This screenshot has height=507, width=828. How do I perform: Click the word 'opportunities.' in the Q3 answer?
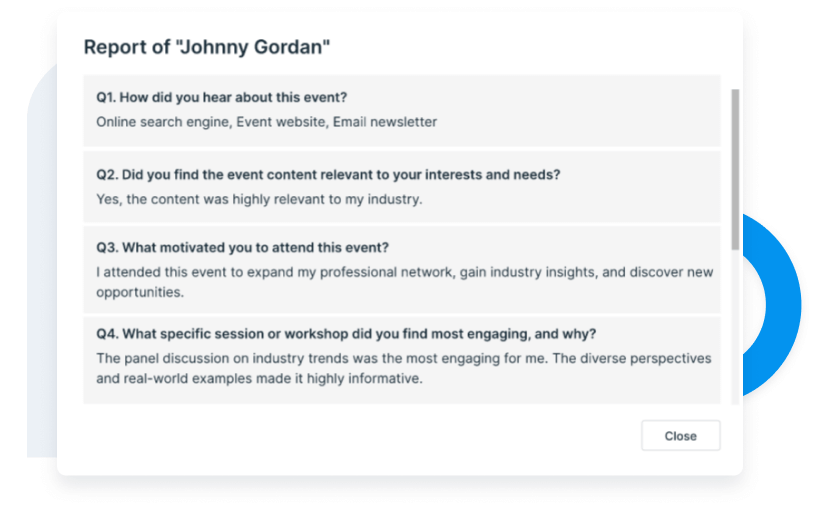pos(140,292)
